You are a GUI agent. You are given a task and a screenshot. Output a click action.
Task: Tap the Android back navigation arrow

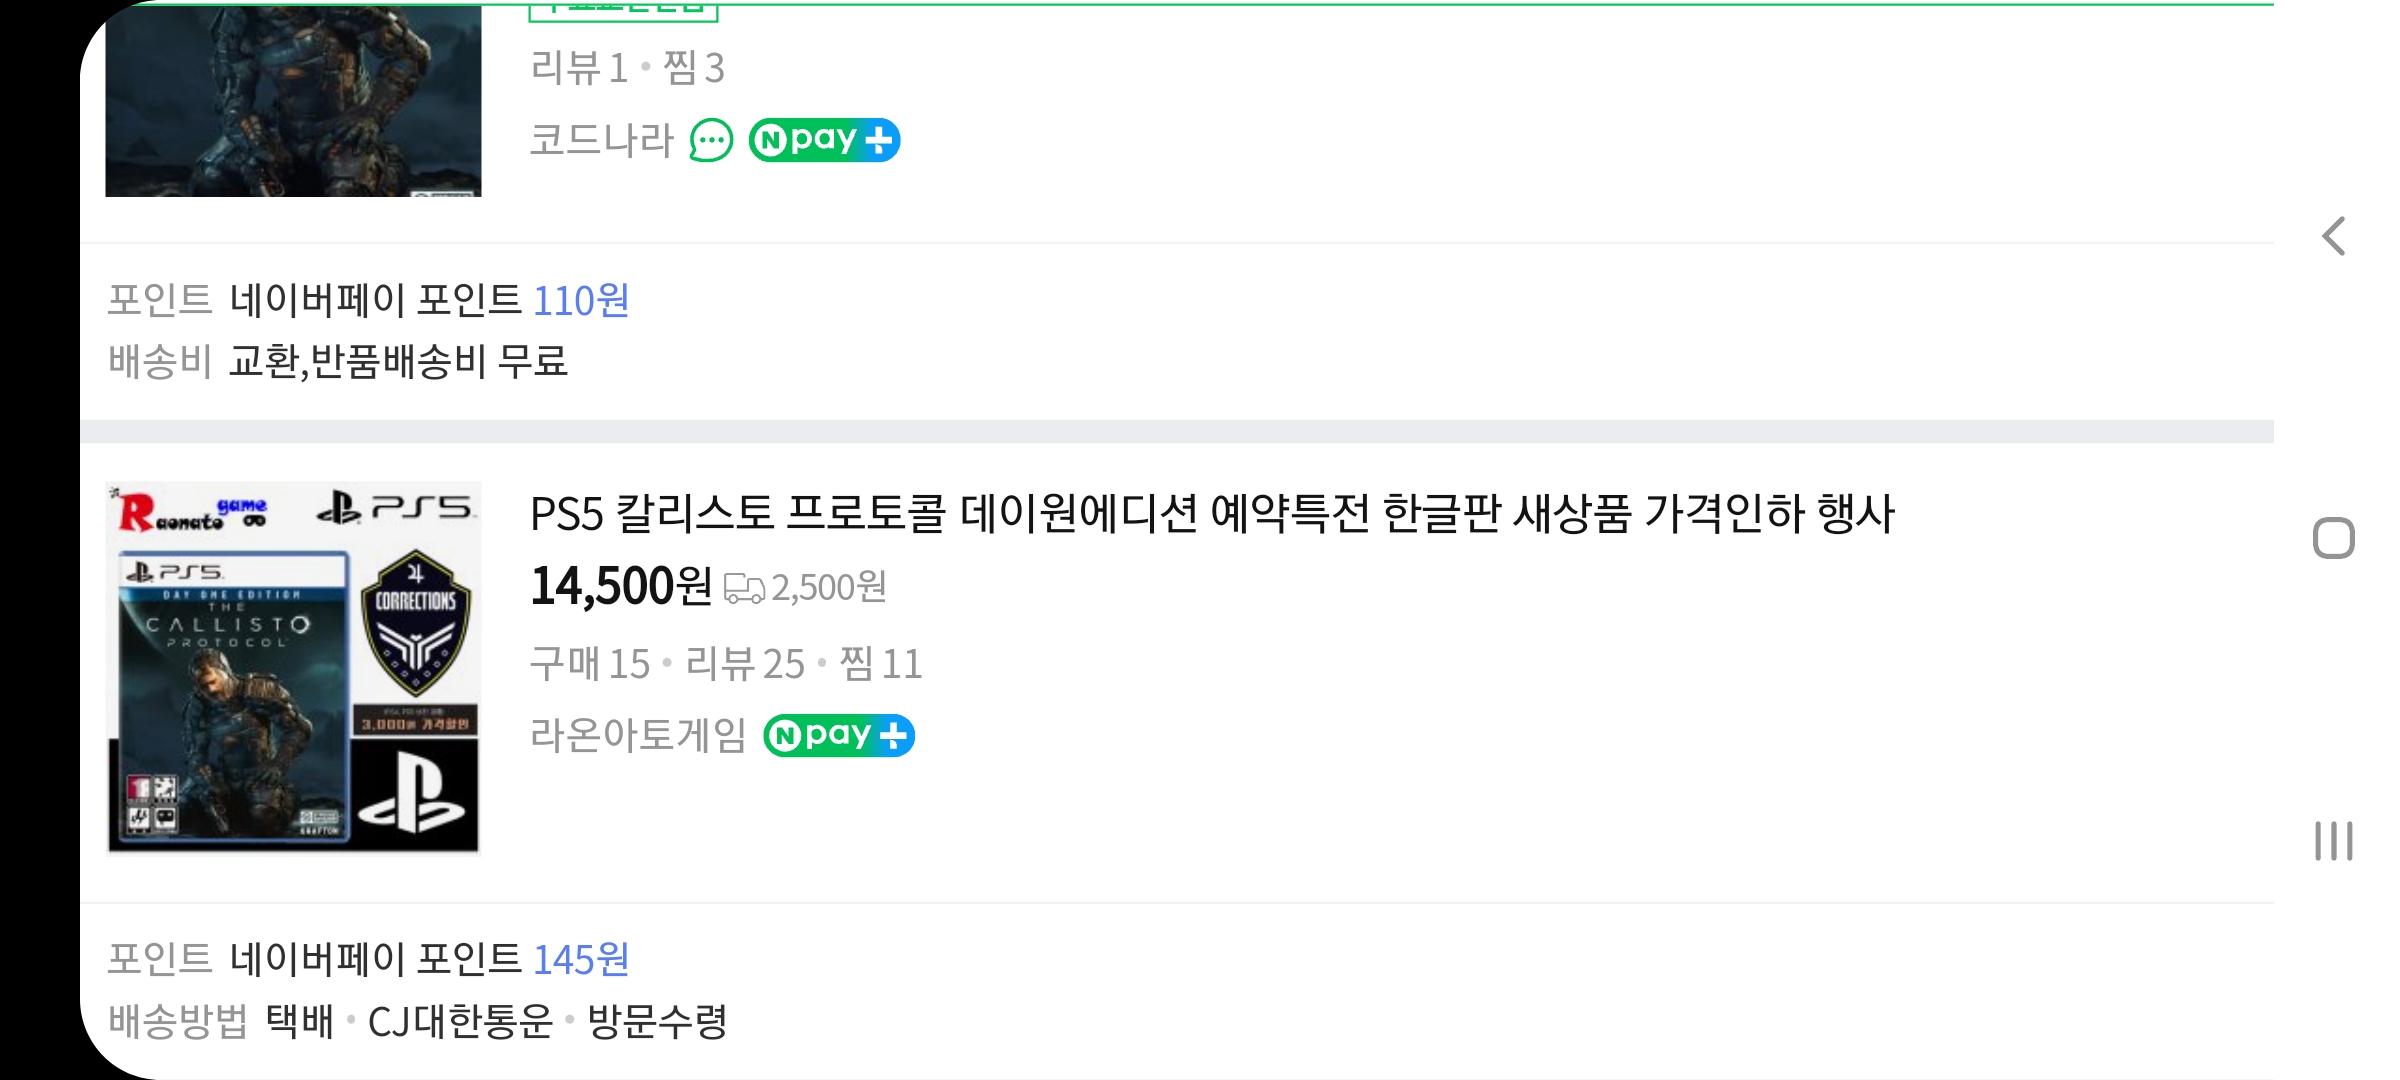click(x=2334, y=237)
